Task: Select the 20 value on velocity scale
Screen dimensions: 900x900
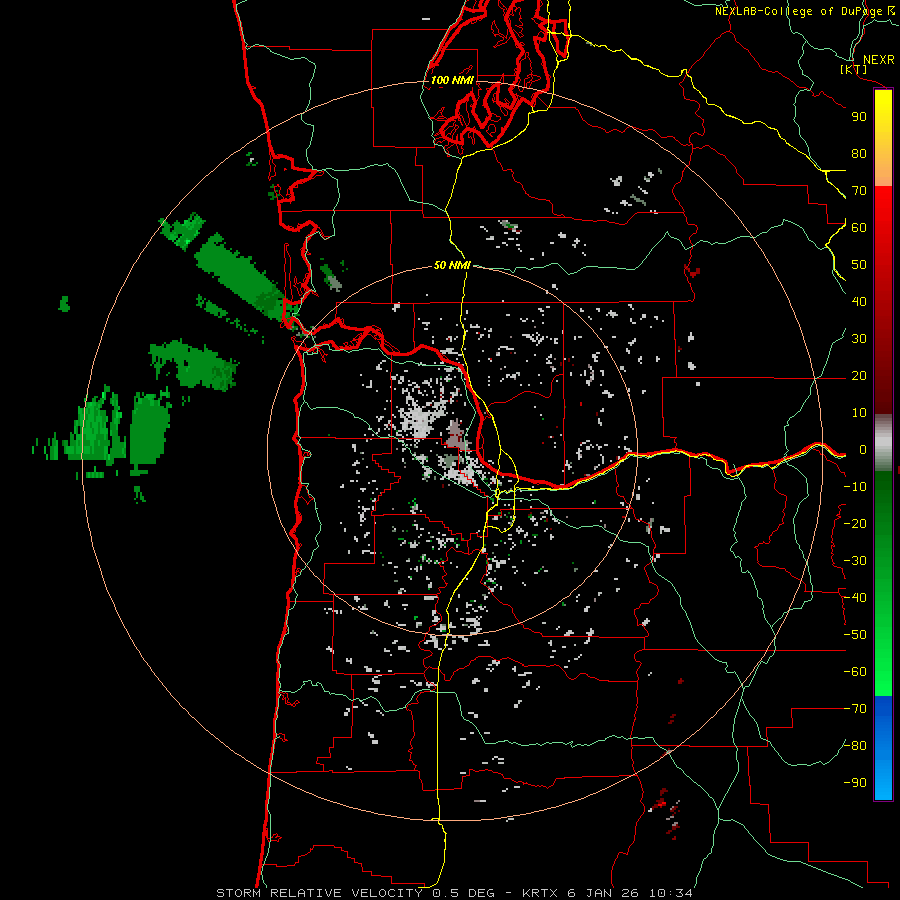Action: pyautogui.click(x=859, y=376)
